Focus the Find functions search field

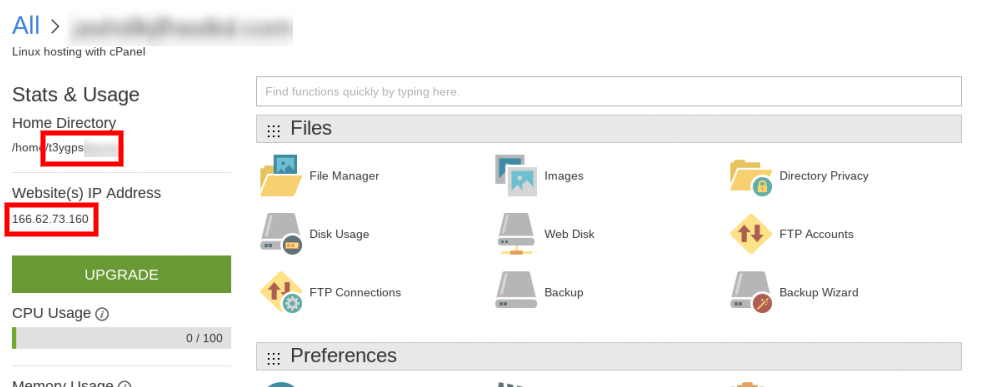609,91
